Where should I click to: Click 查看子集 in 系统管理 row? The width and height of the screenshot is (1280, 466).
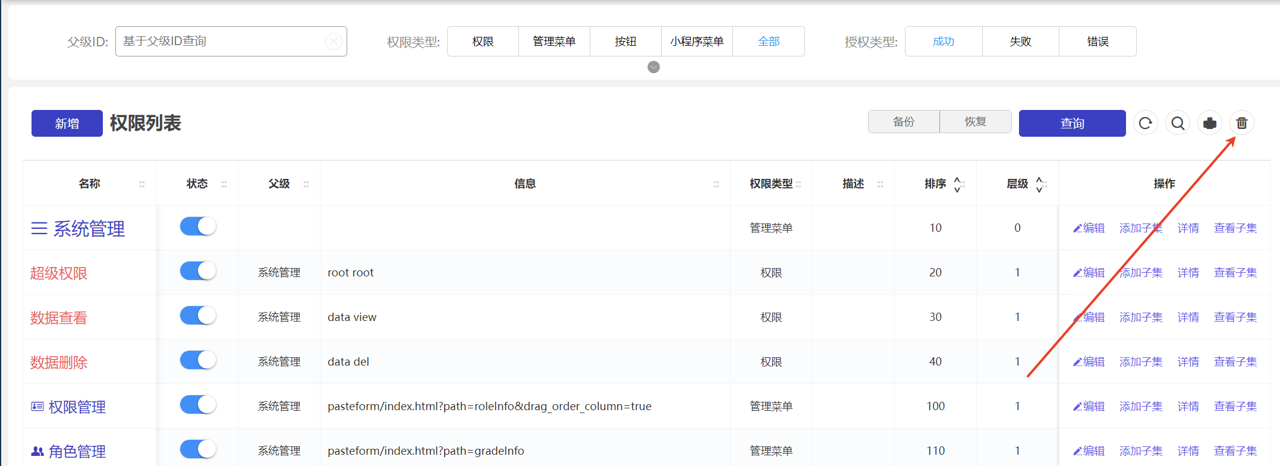click(1235, 228)
